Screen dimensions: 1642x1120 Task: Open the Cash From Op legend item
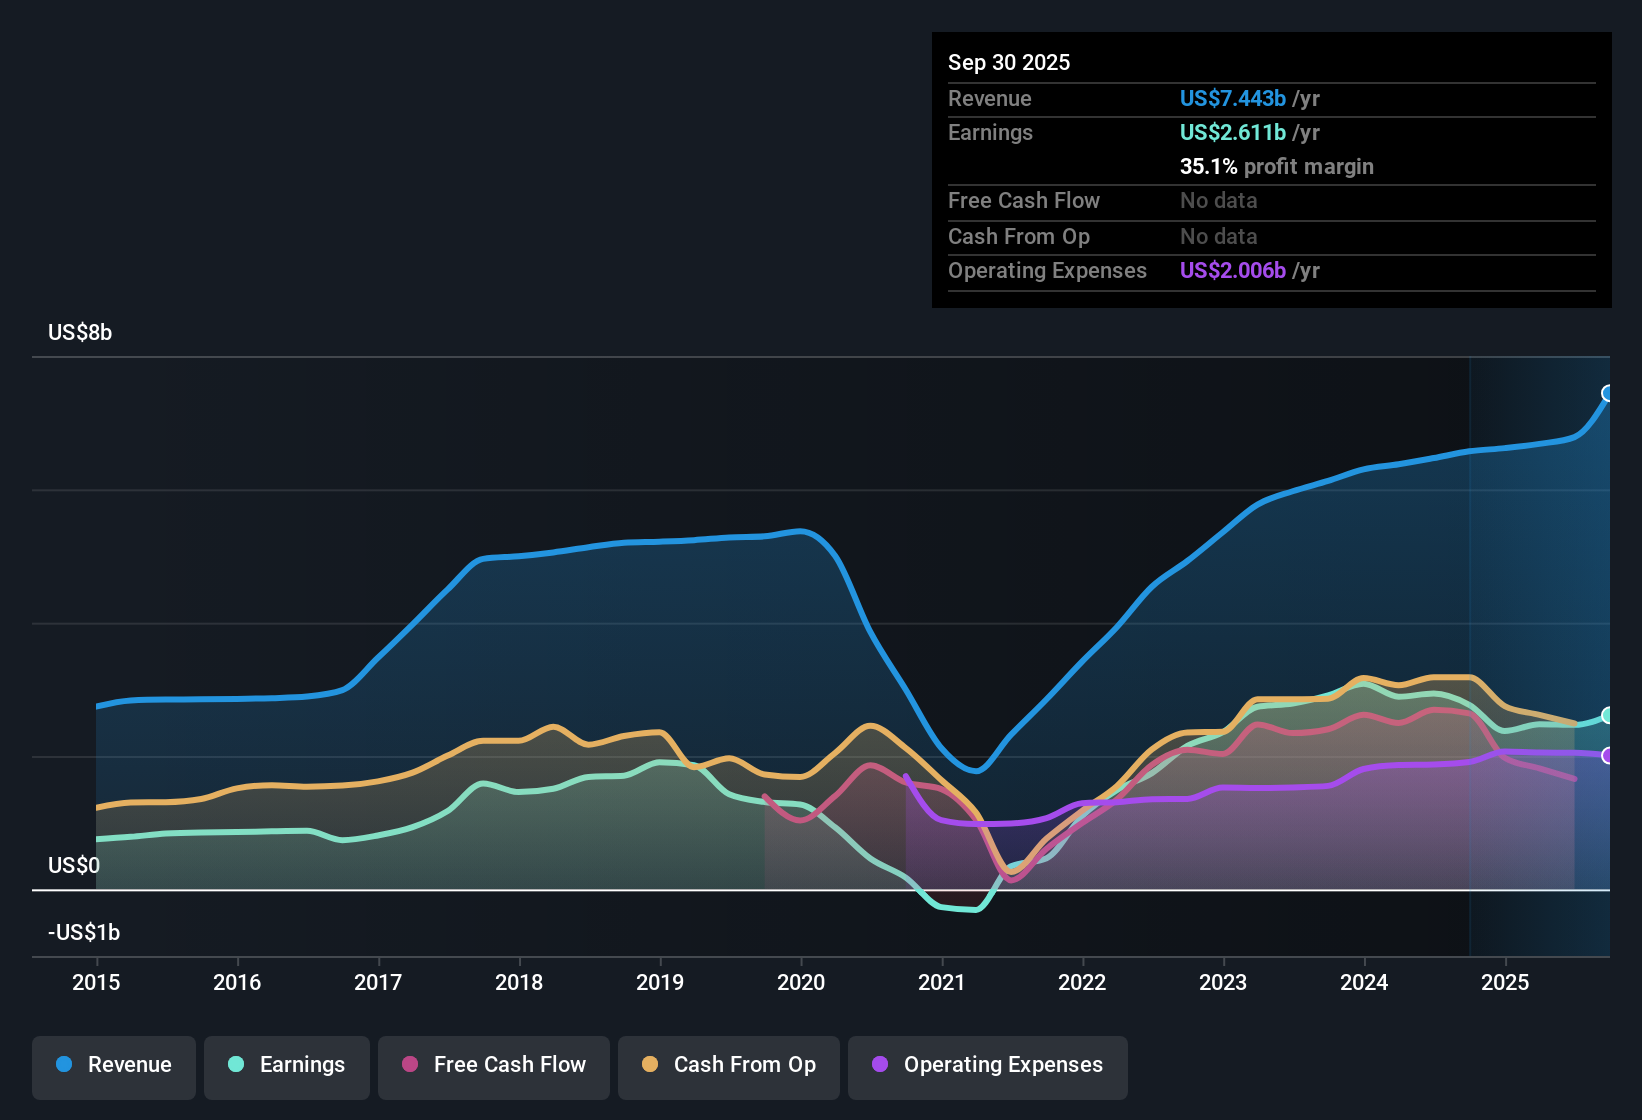[x=728, y=1065]
